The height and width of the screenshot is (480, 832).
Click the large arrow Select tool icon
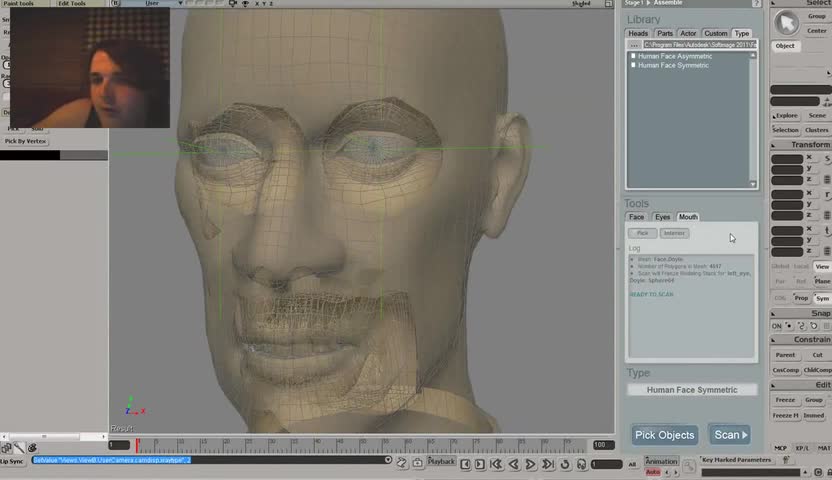[786, 23]
